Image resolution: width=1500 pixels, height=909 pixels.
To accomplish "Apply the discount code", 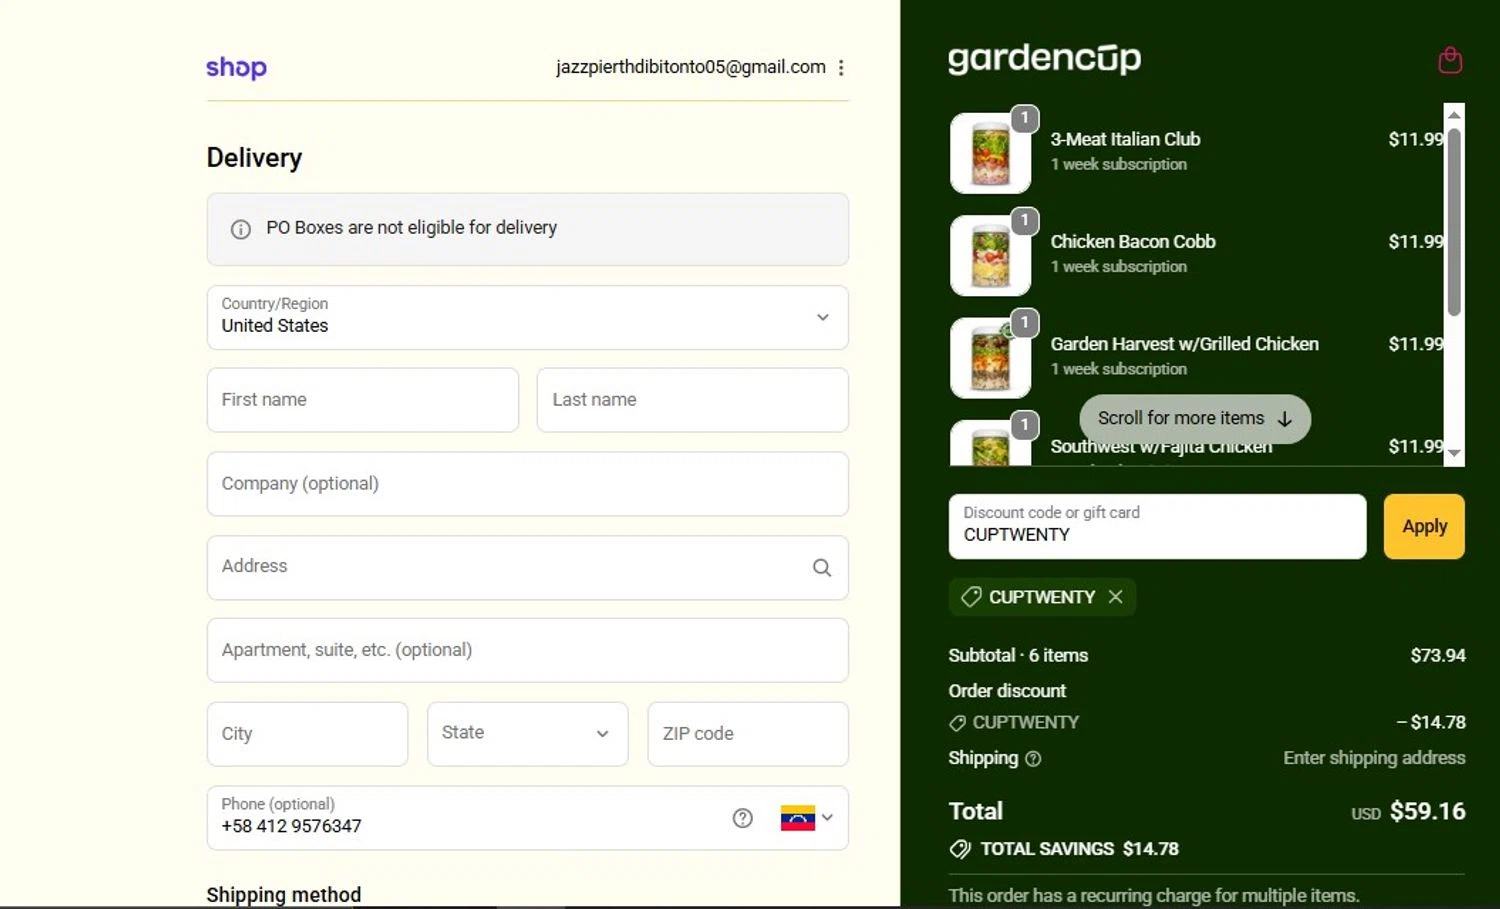I will (1424, 527).
